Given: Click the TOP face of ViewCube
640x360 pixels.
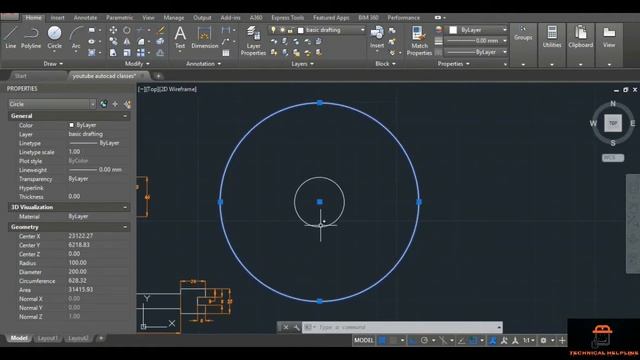Looking at the screenshot, I should tap(613, 123).
